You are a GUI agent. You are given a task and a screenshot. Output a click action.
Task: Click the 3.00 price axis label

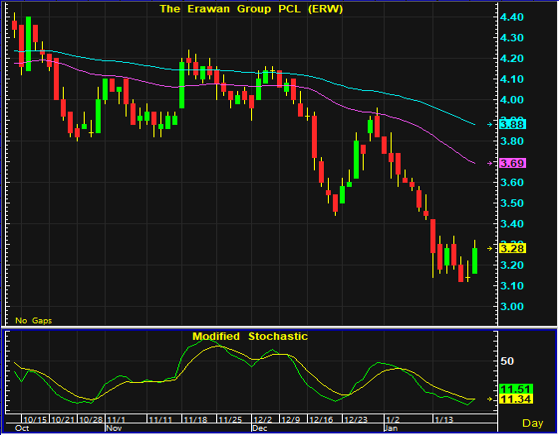512,307
